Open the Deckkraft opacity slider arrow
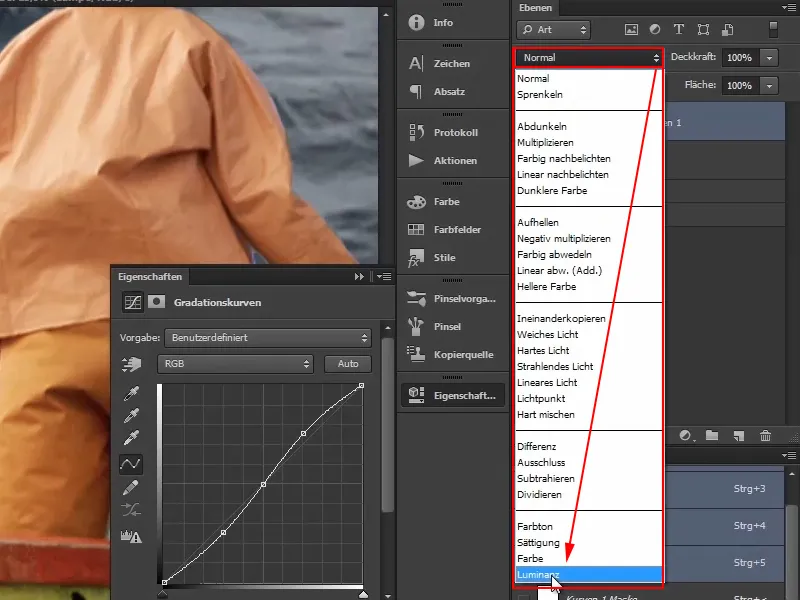Image resolution: width=800 pixels, height=600 pixels. tap(769, 58)
